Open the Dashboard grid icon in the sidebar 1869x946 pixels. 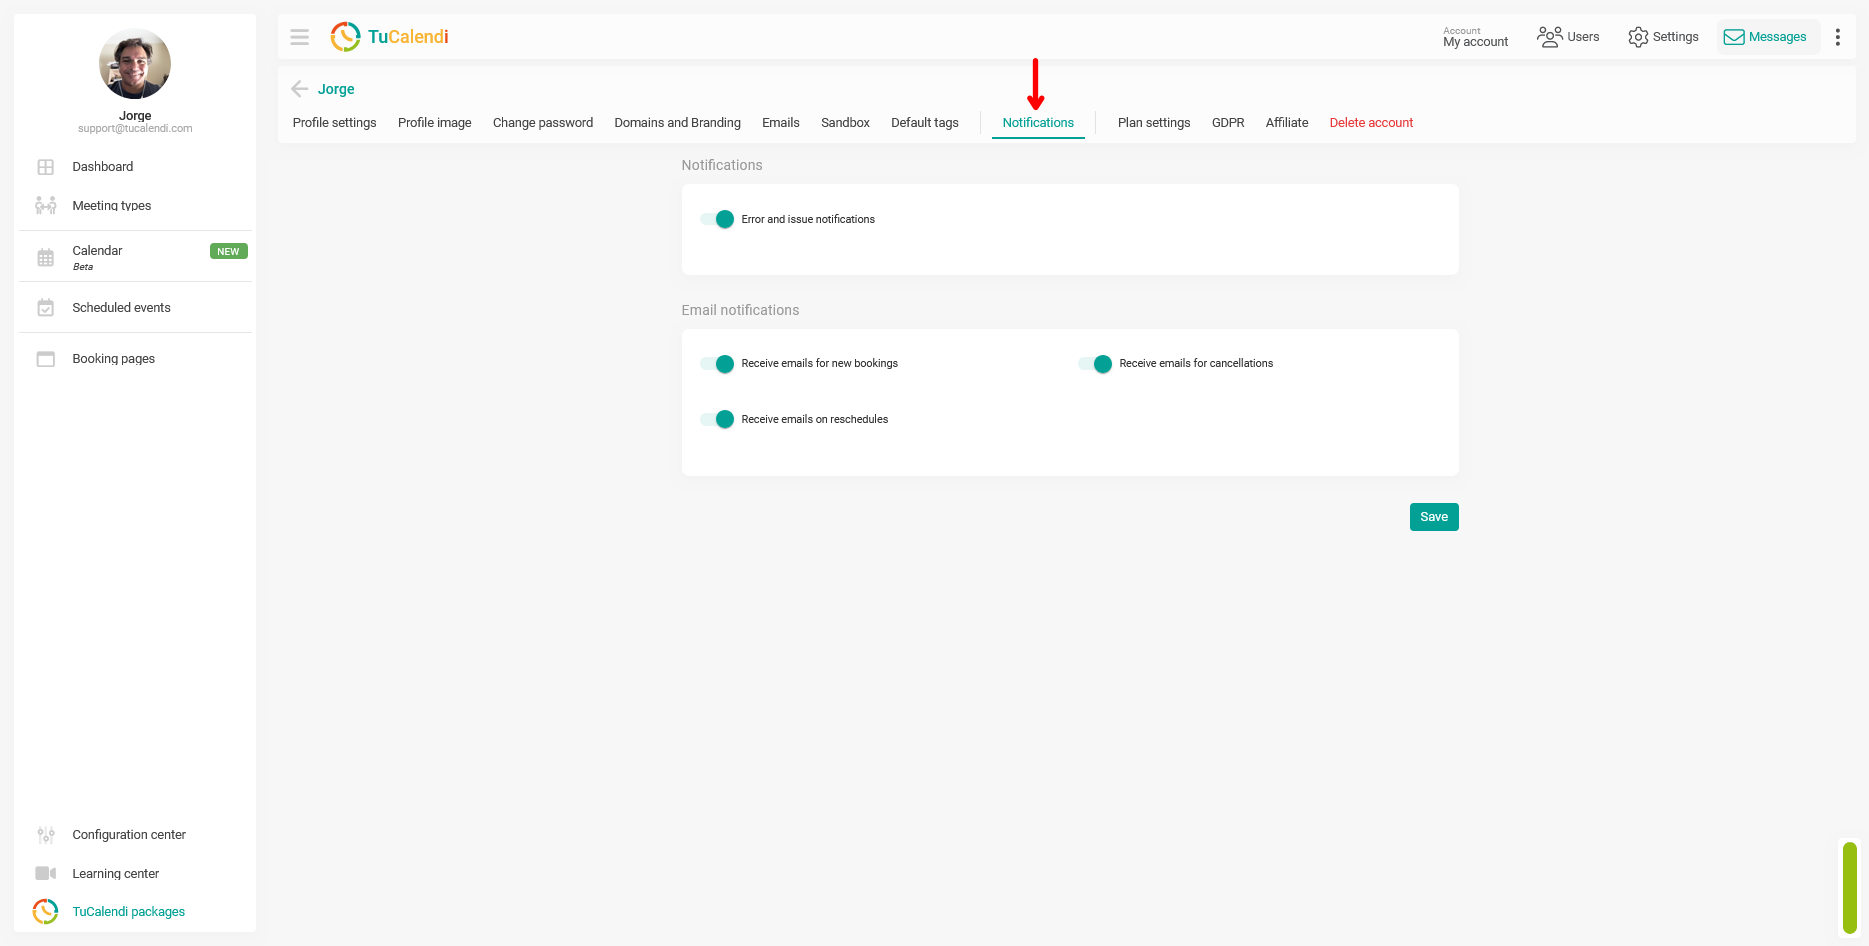[46, 167]
